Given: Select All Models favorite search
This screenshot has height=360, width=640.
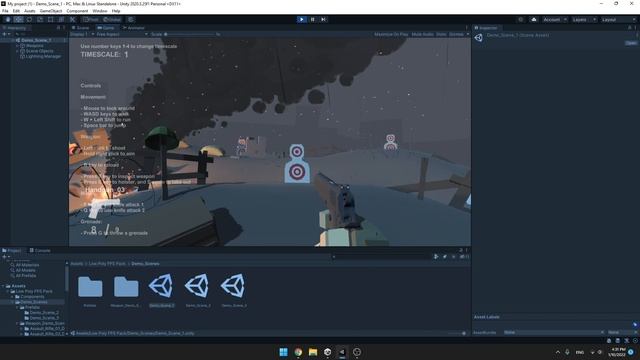Looking at the screenshot, I should click(x=23, y=270).
